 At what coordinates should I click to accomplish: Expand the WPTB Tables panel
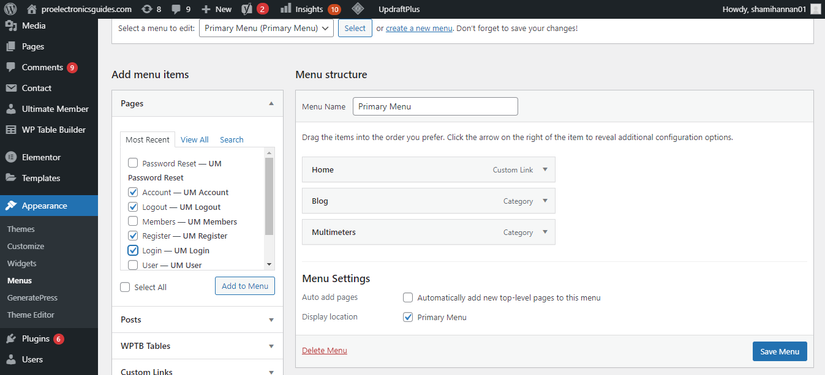coord(197,346)
